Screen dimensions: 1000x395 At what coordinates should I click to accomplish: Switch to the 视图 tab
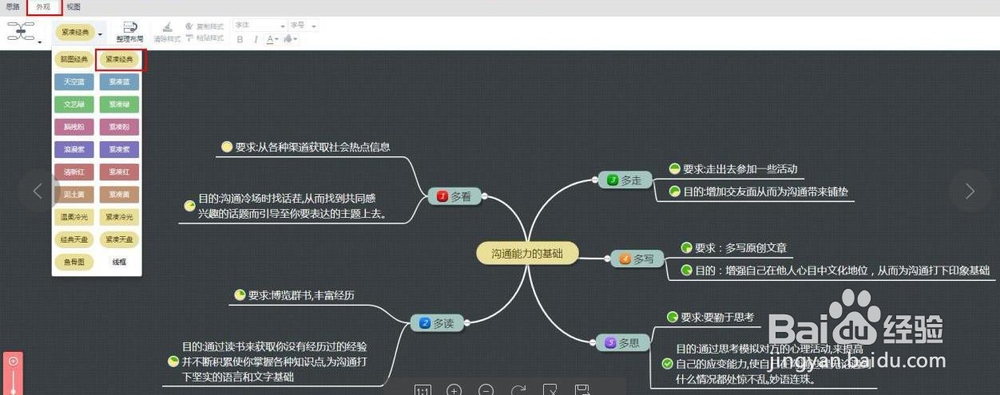point(73,7)
